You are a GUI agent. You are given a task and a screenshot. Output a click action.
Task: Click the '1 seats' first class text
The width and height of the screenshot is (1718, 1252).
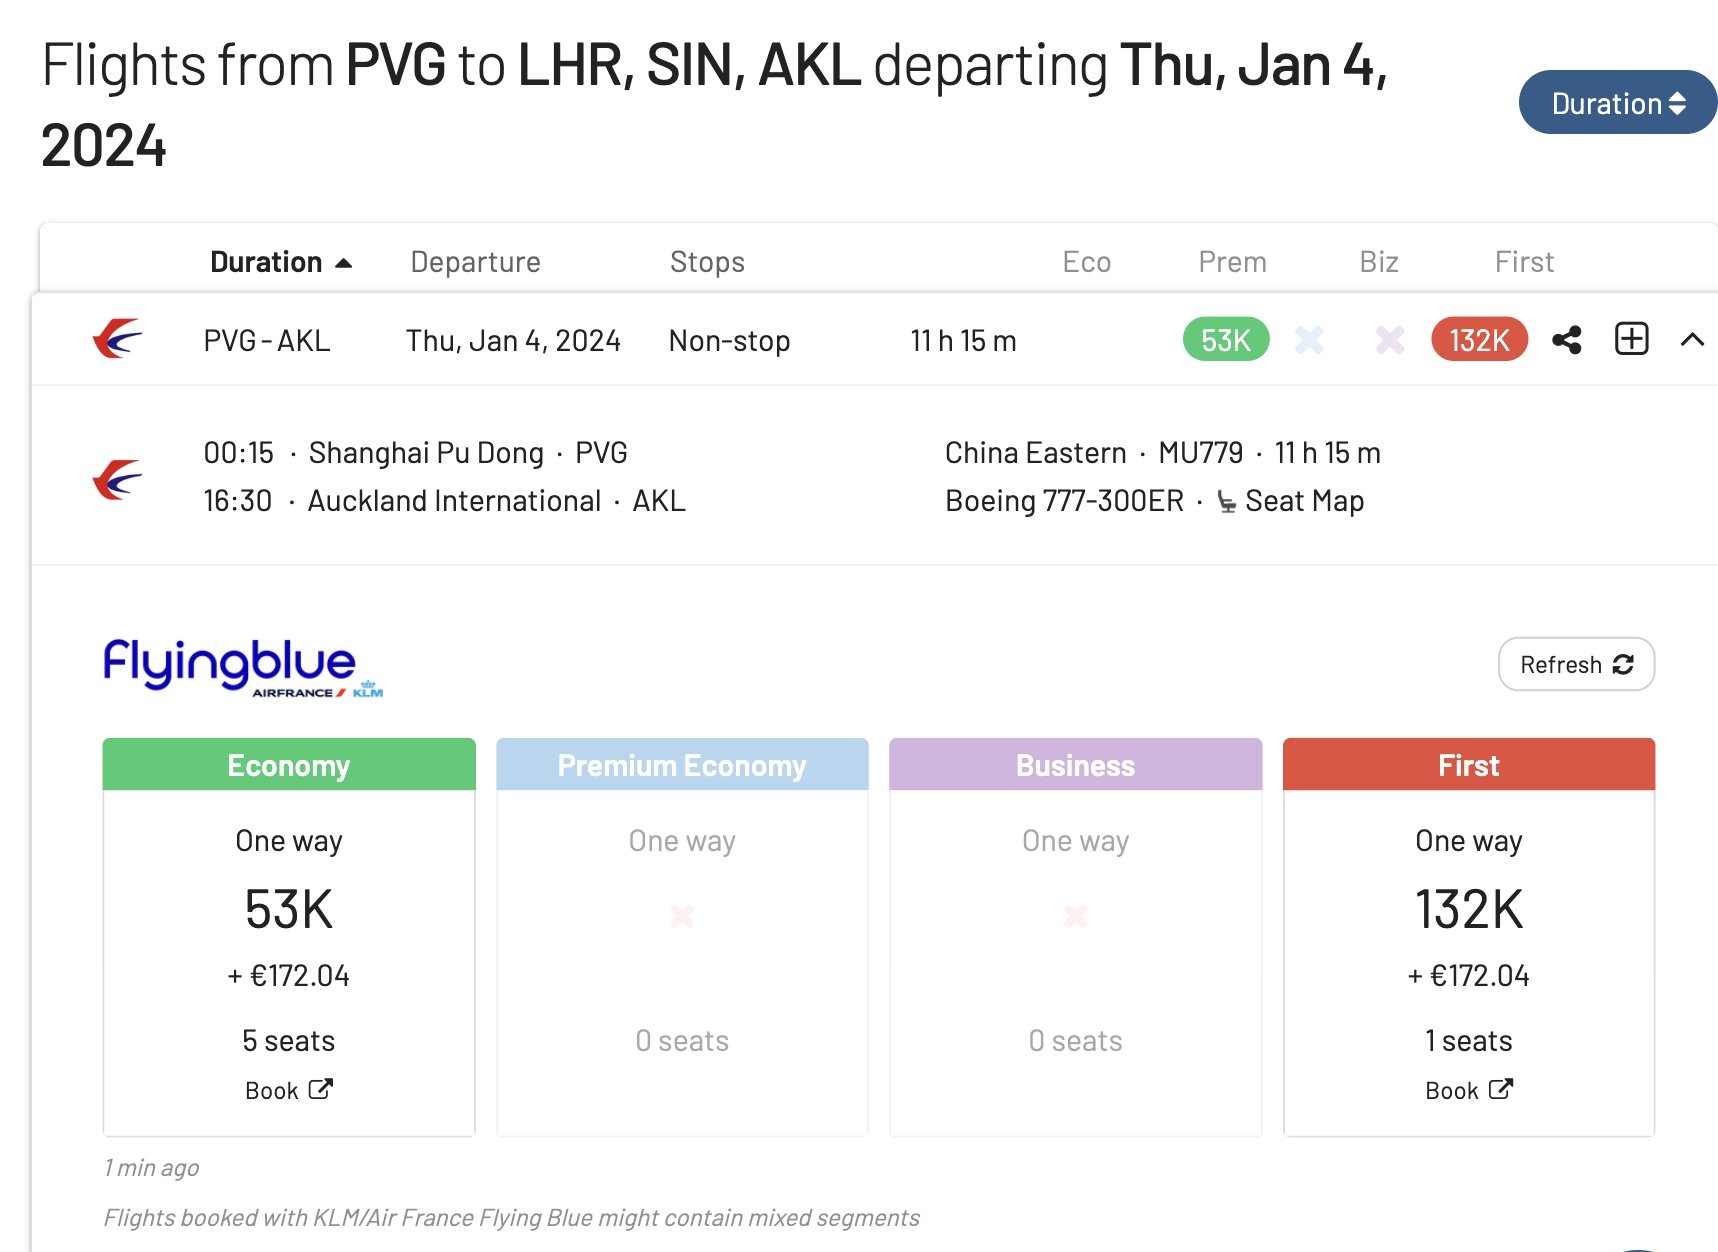pyautogui.click(x=1469, y=1041)
